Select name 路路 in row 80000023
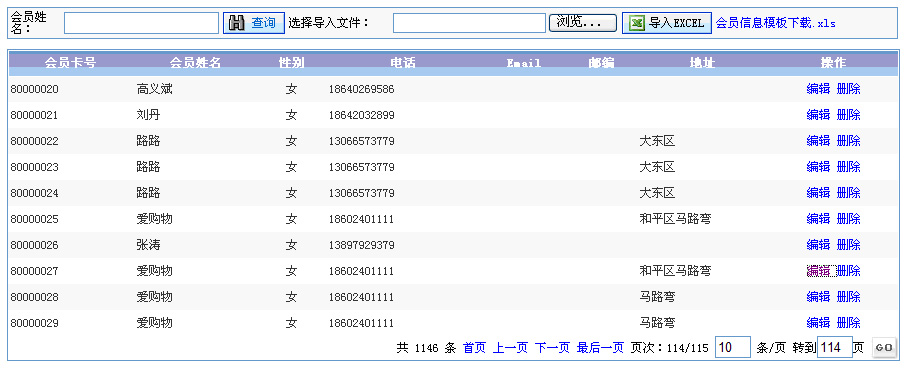 point(148,167)
